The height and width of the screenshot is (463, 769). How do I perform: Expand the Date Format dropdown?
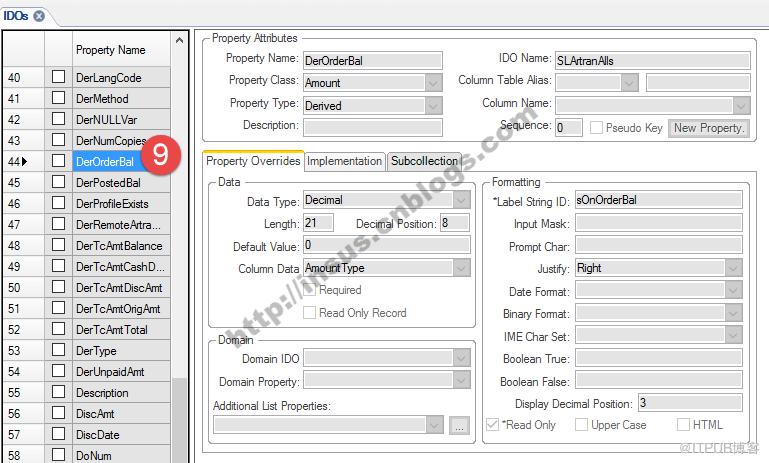point(733,290)
